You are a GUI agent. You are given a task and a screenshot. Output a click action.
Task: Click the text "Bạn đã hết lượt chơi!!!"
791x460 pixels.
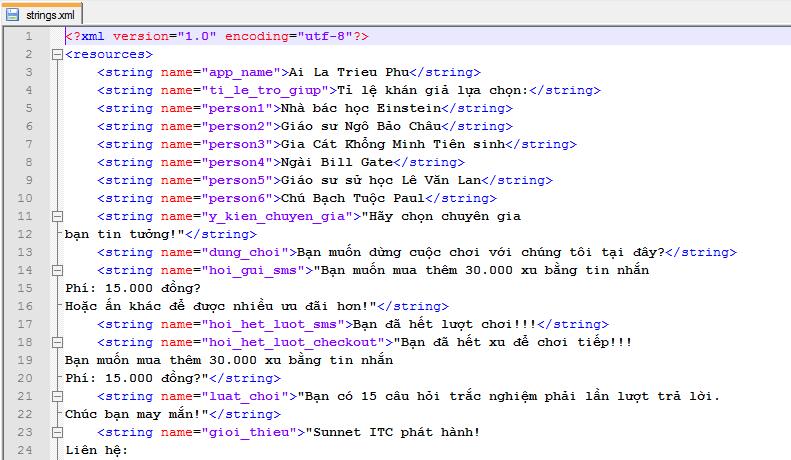(445, 324)
